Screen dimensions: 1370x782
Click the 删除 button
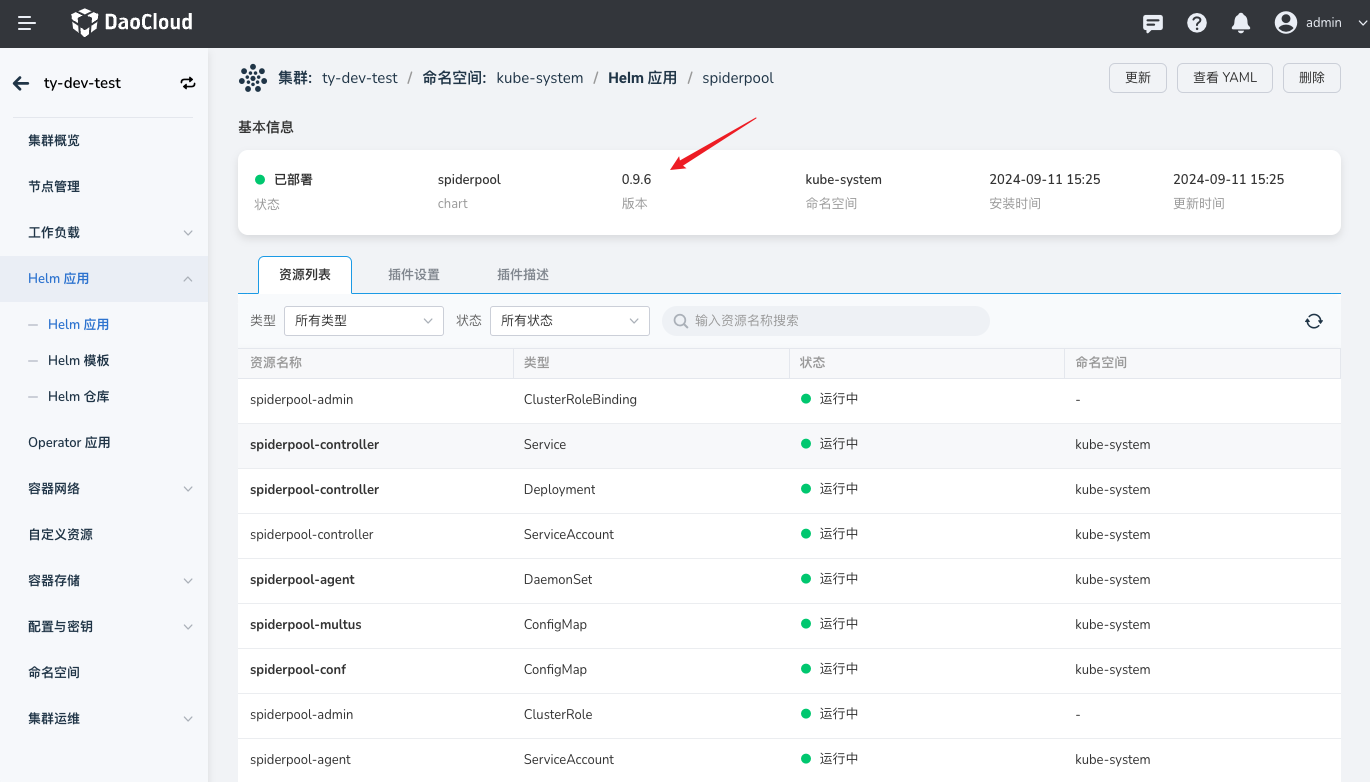coord(1311,78)
